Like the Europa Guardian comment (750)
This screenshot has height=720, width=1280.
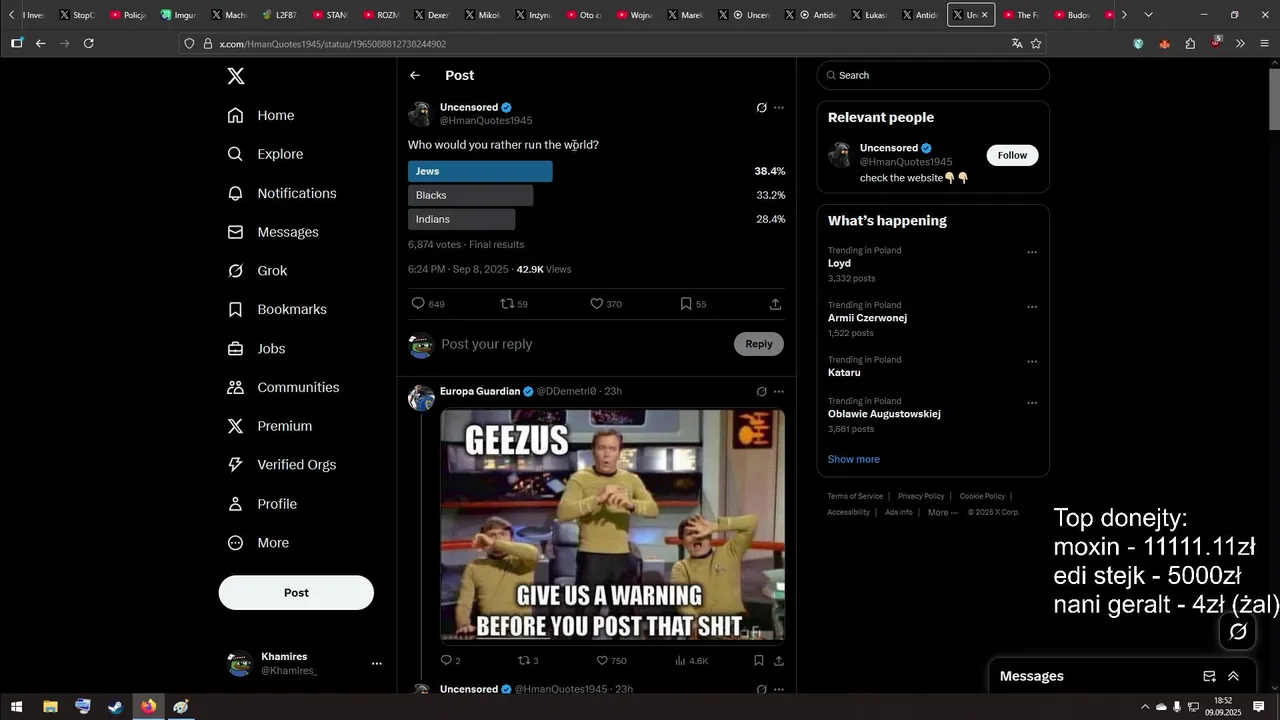click(x=611, y=661)
